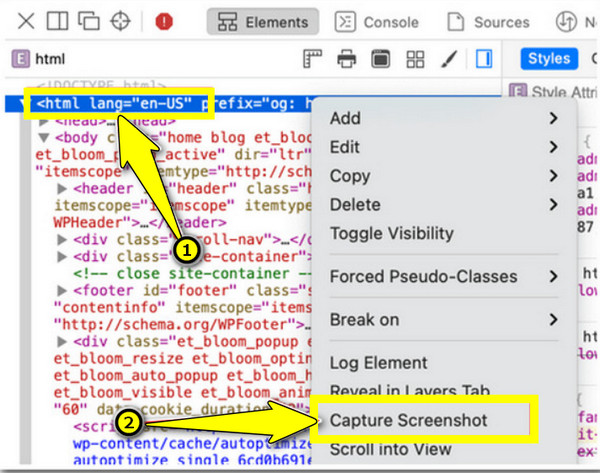Toggle layout grid overlays icon
The width and height of the screenshot is (600, 473).
415,59
